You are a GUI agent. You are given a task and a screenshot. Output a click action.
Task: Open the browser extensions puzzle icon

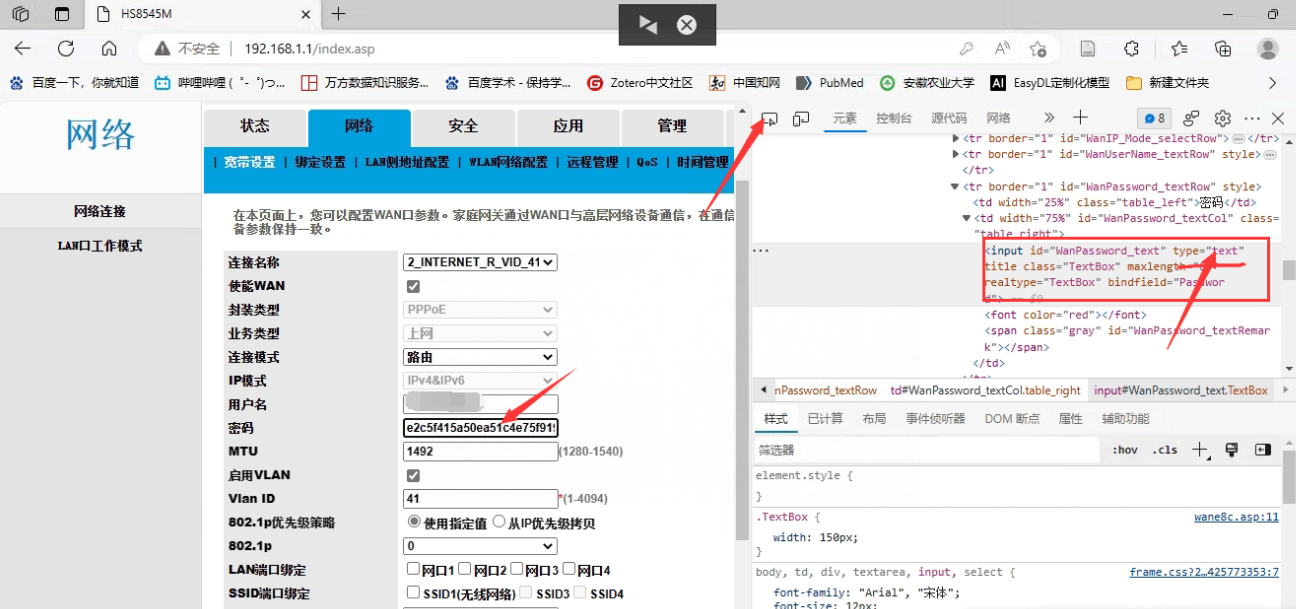pos(1132,48)
